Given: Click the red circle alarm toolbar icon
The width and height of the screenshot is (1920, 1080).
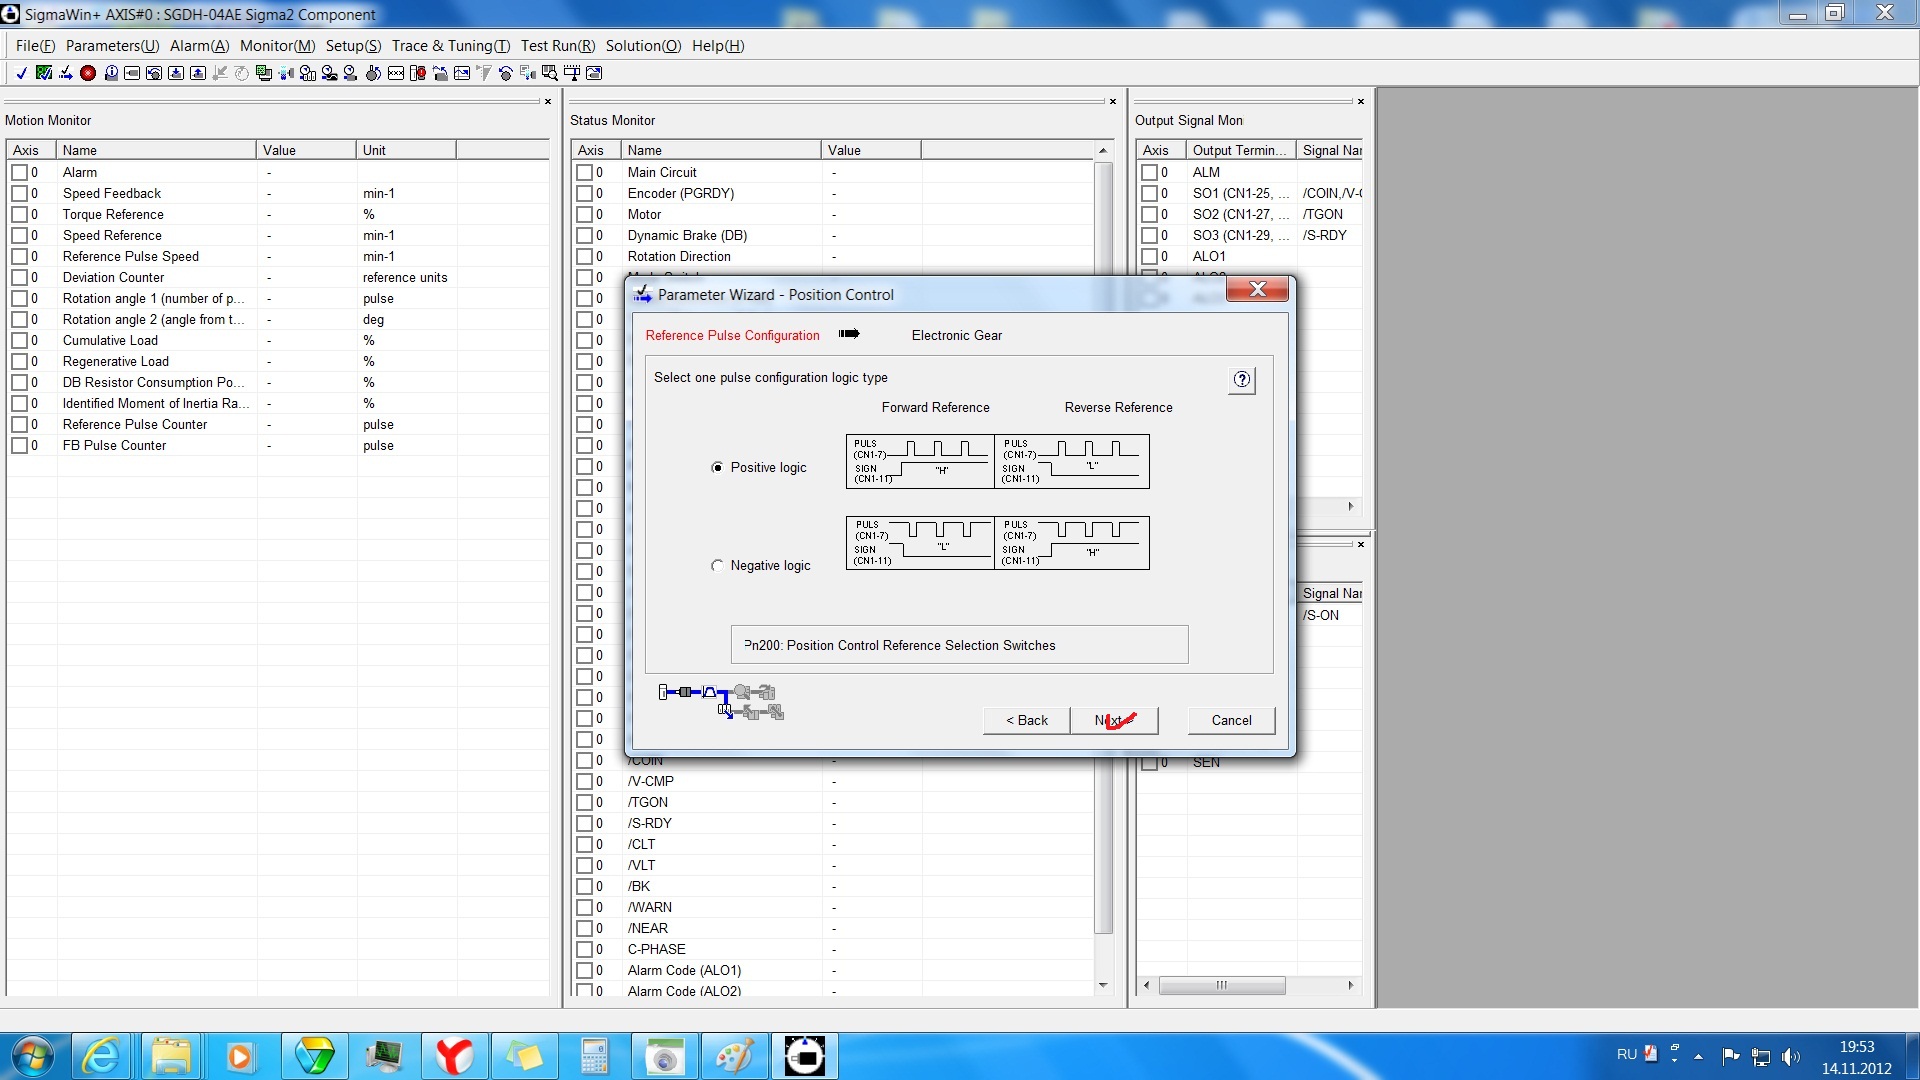Looking at the screenshot, I should (x=88, y=73).
